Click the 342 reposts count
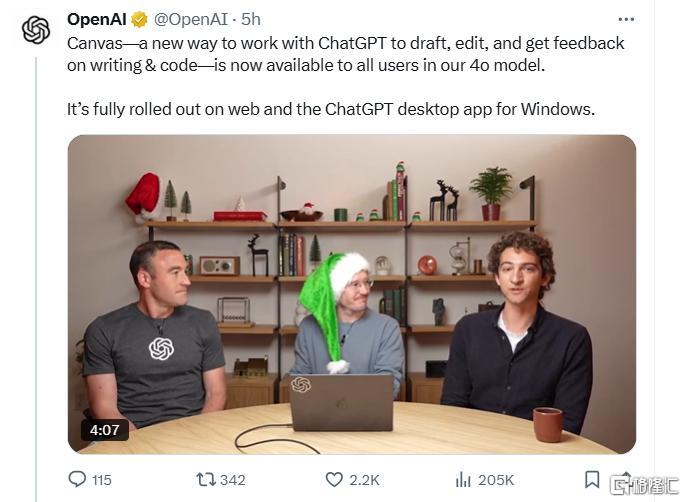The width and height of the screenshot is (685, 502). pos(232,480)
